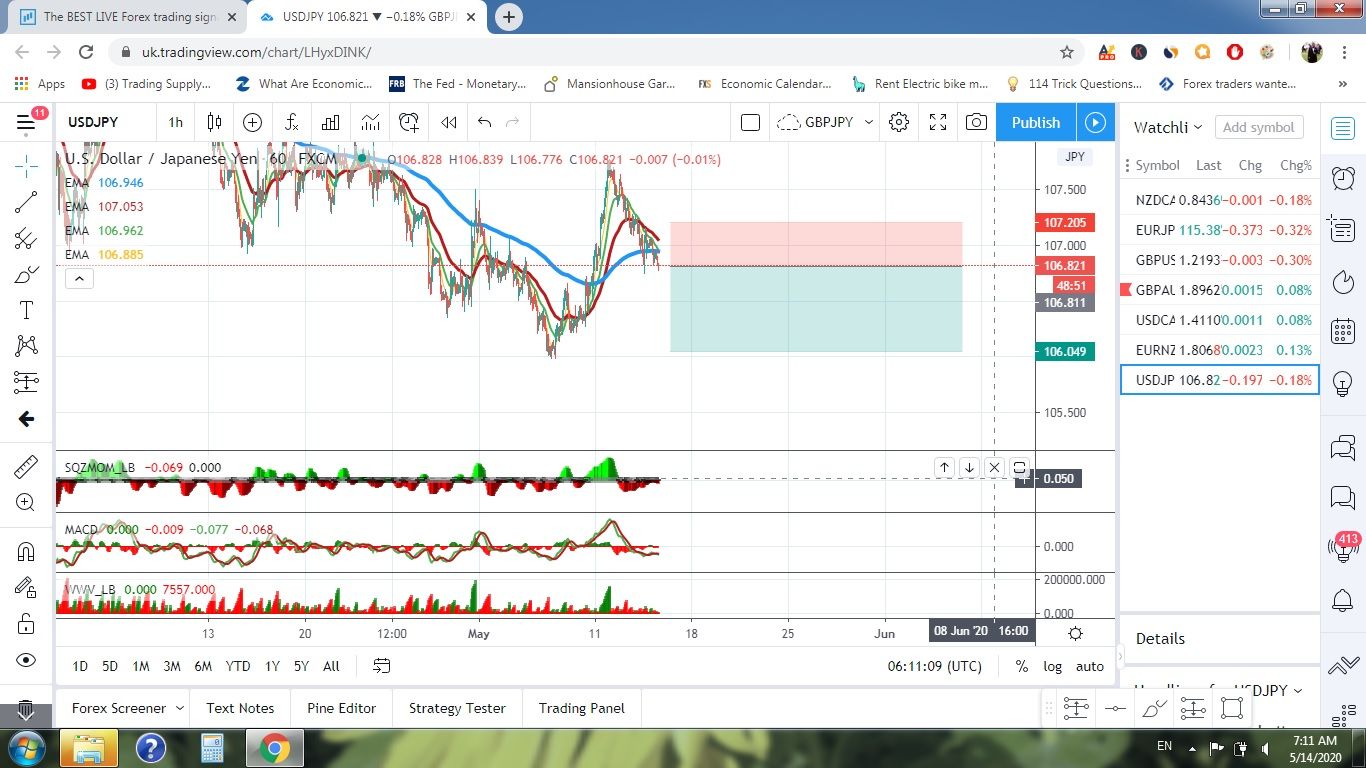This screenshot has width=1366, height=768.
Task: Toggle lock all drawing tools
Action: click(x=26, y=624)
